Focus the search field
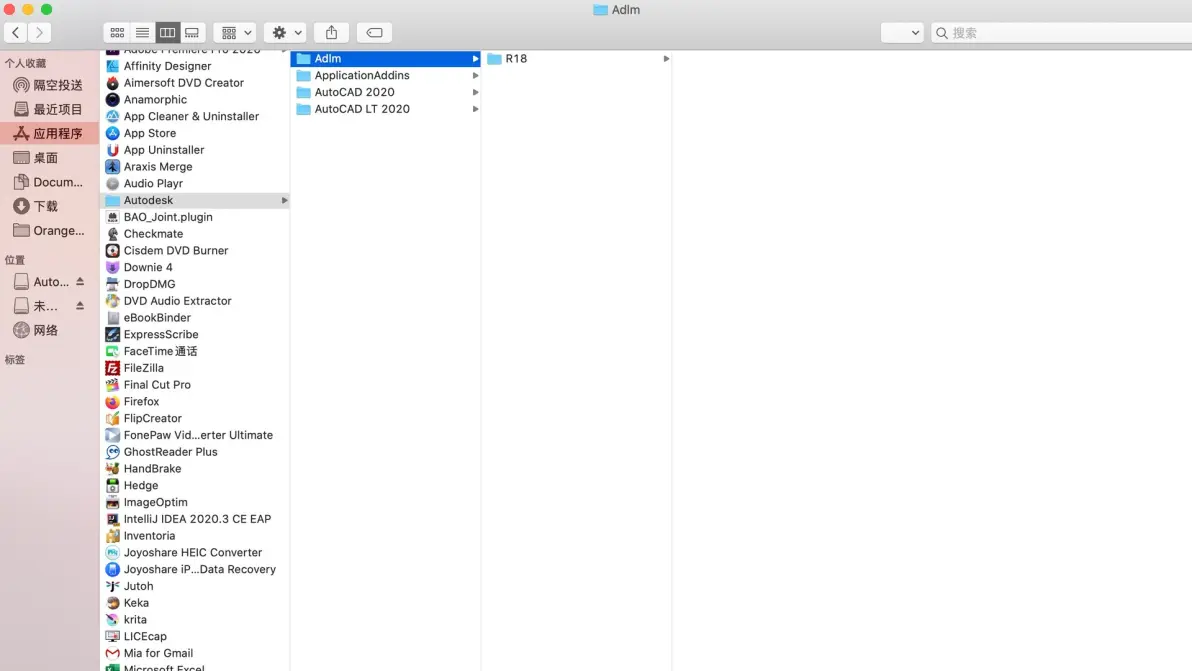Image resolution: width=1192 pixels, height=671 pixels. click(x=1061, y=33)
